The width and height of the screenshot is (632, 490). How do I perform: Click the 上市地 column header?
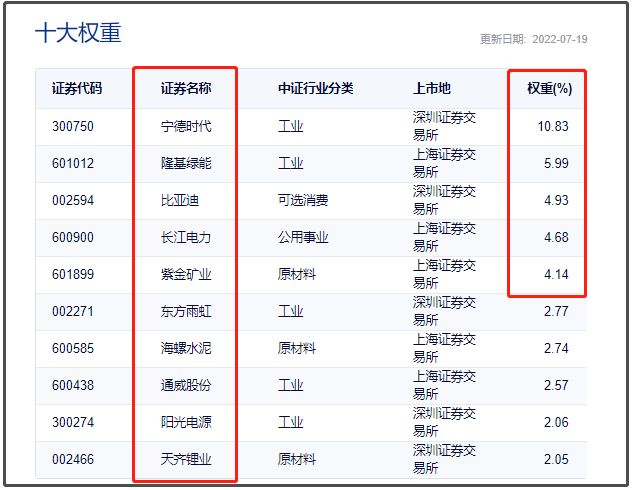[432, 89]
